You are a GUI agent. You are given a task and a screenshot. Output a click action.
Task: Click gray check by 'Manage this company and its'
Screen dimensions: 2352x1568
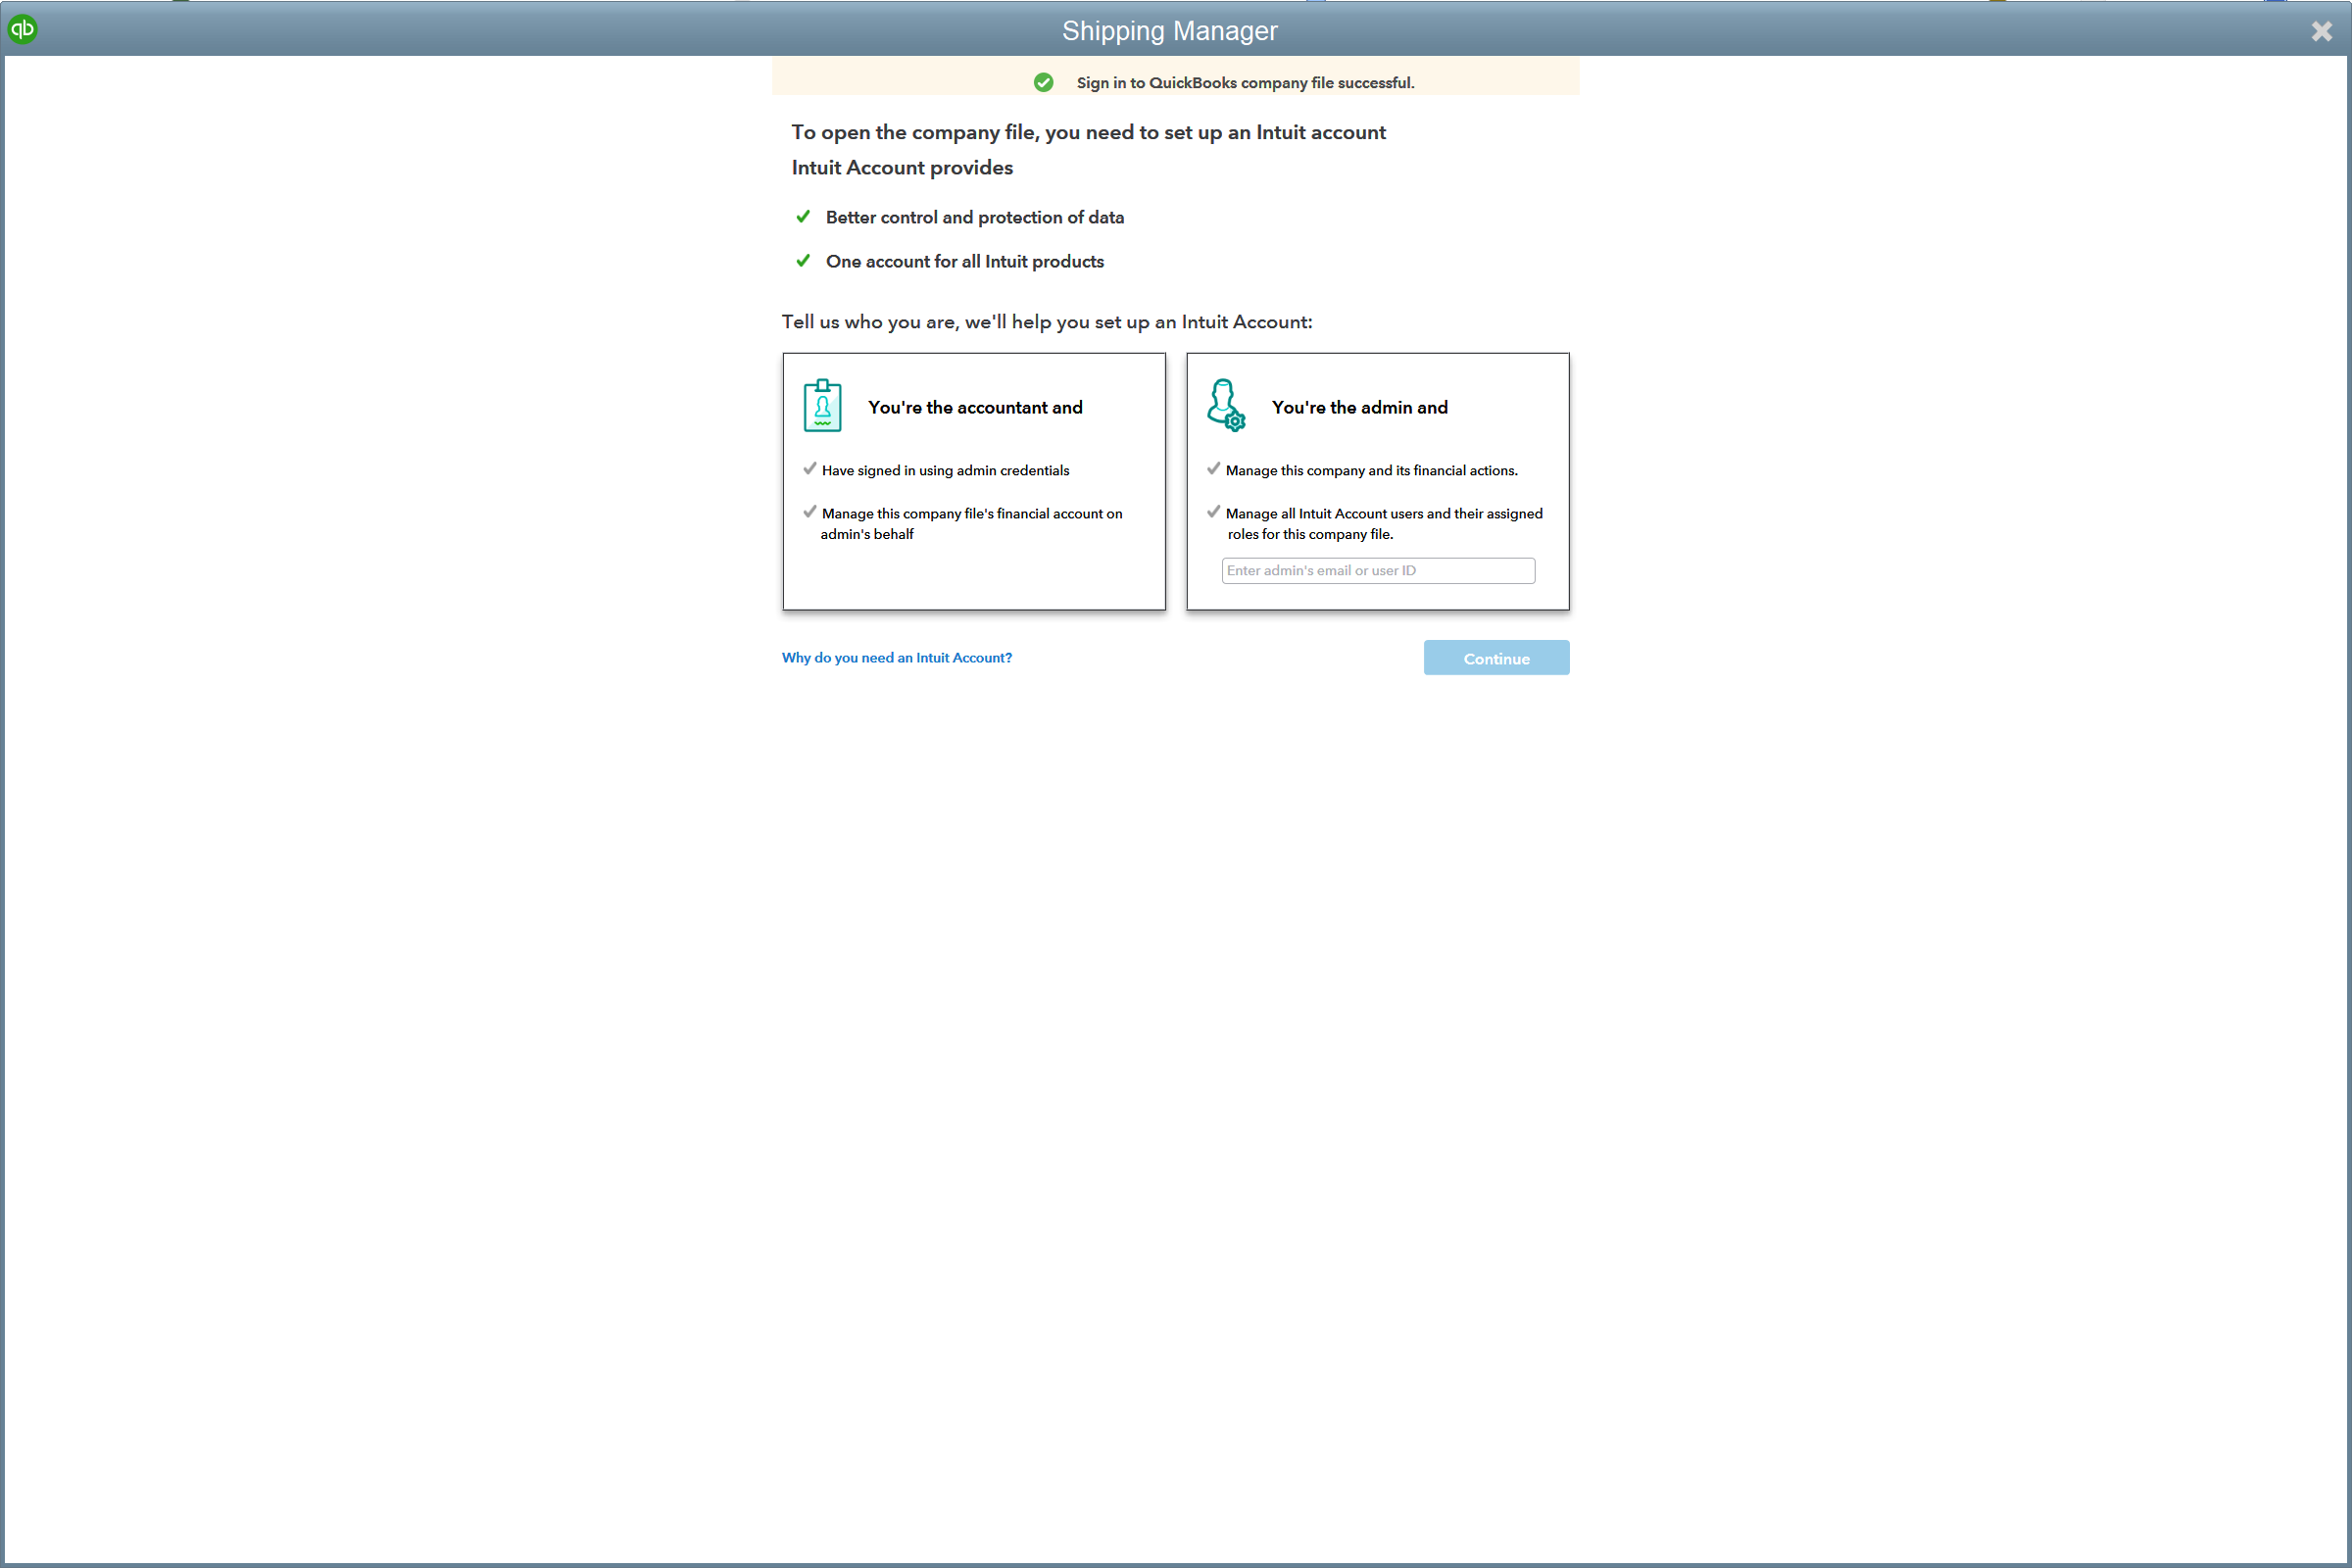point(1214,469)
